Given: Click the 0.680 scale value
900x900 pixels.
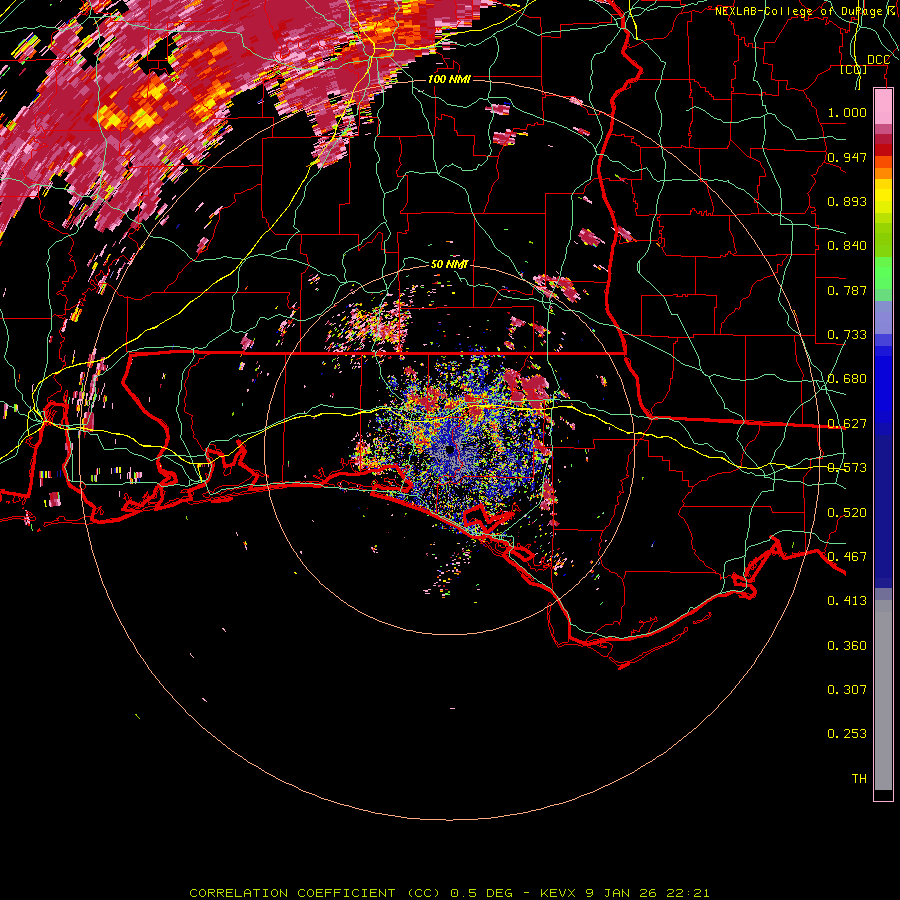Looking at the screenshot, I should point(847,379).
